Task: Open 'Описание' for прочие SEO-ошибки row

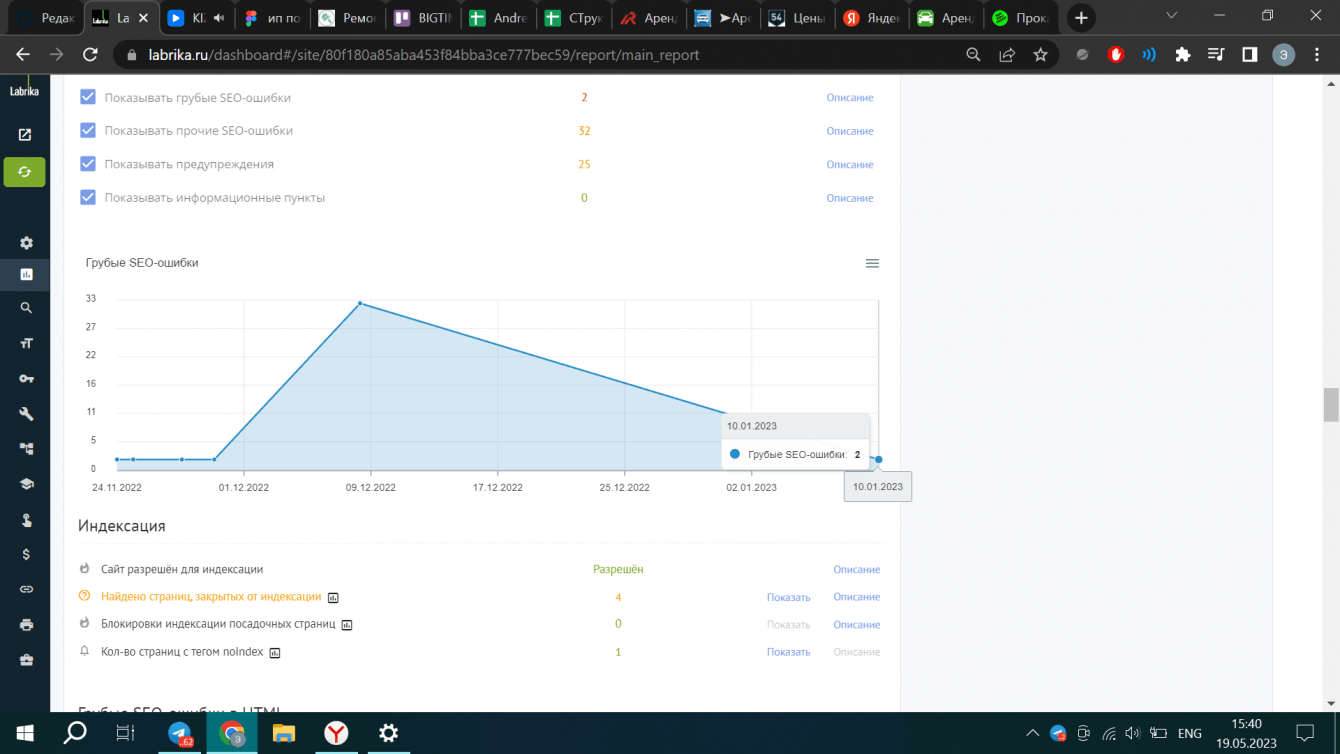Action: 850,131
